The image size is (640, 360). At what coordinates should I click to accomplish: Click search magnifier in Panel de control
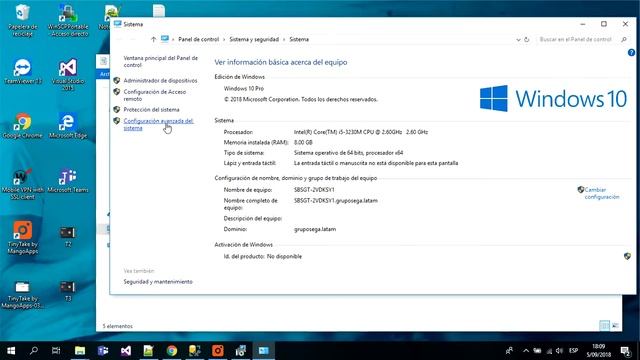624,40
